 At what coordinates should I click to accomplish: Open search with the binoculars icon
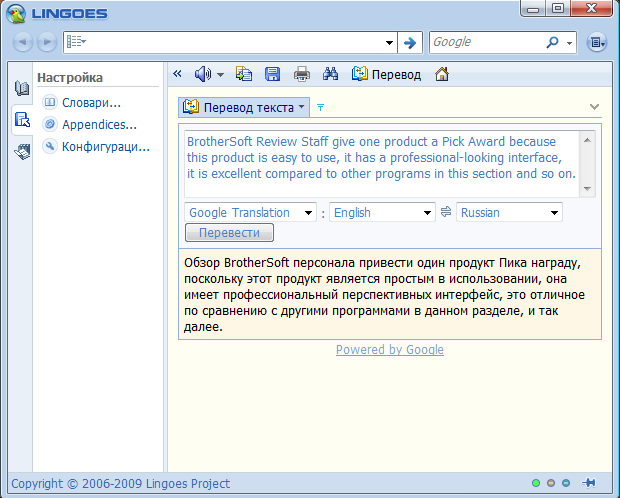click(331, 74)
